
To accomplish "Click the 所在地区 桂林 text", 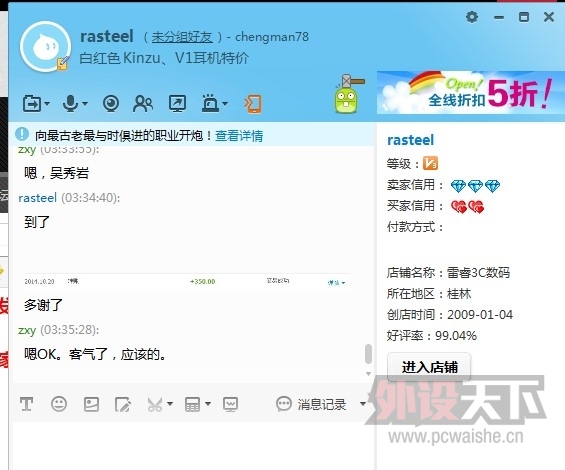I will 429,293.
